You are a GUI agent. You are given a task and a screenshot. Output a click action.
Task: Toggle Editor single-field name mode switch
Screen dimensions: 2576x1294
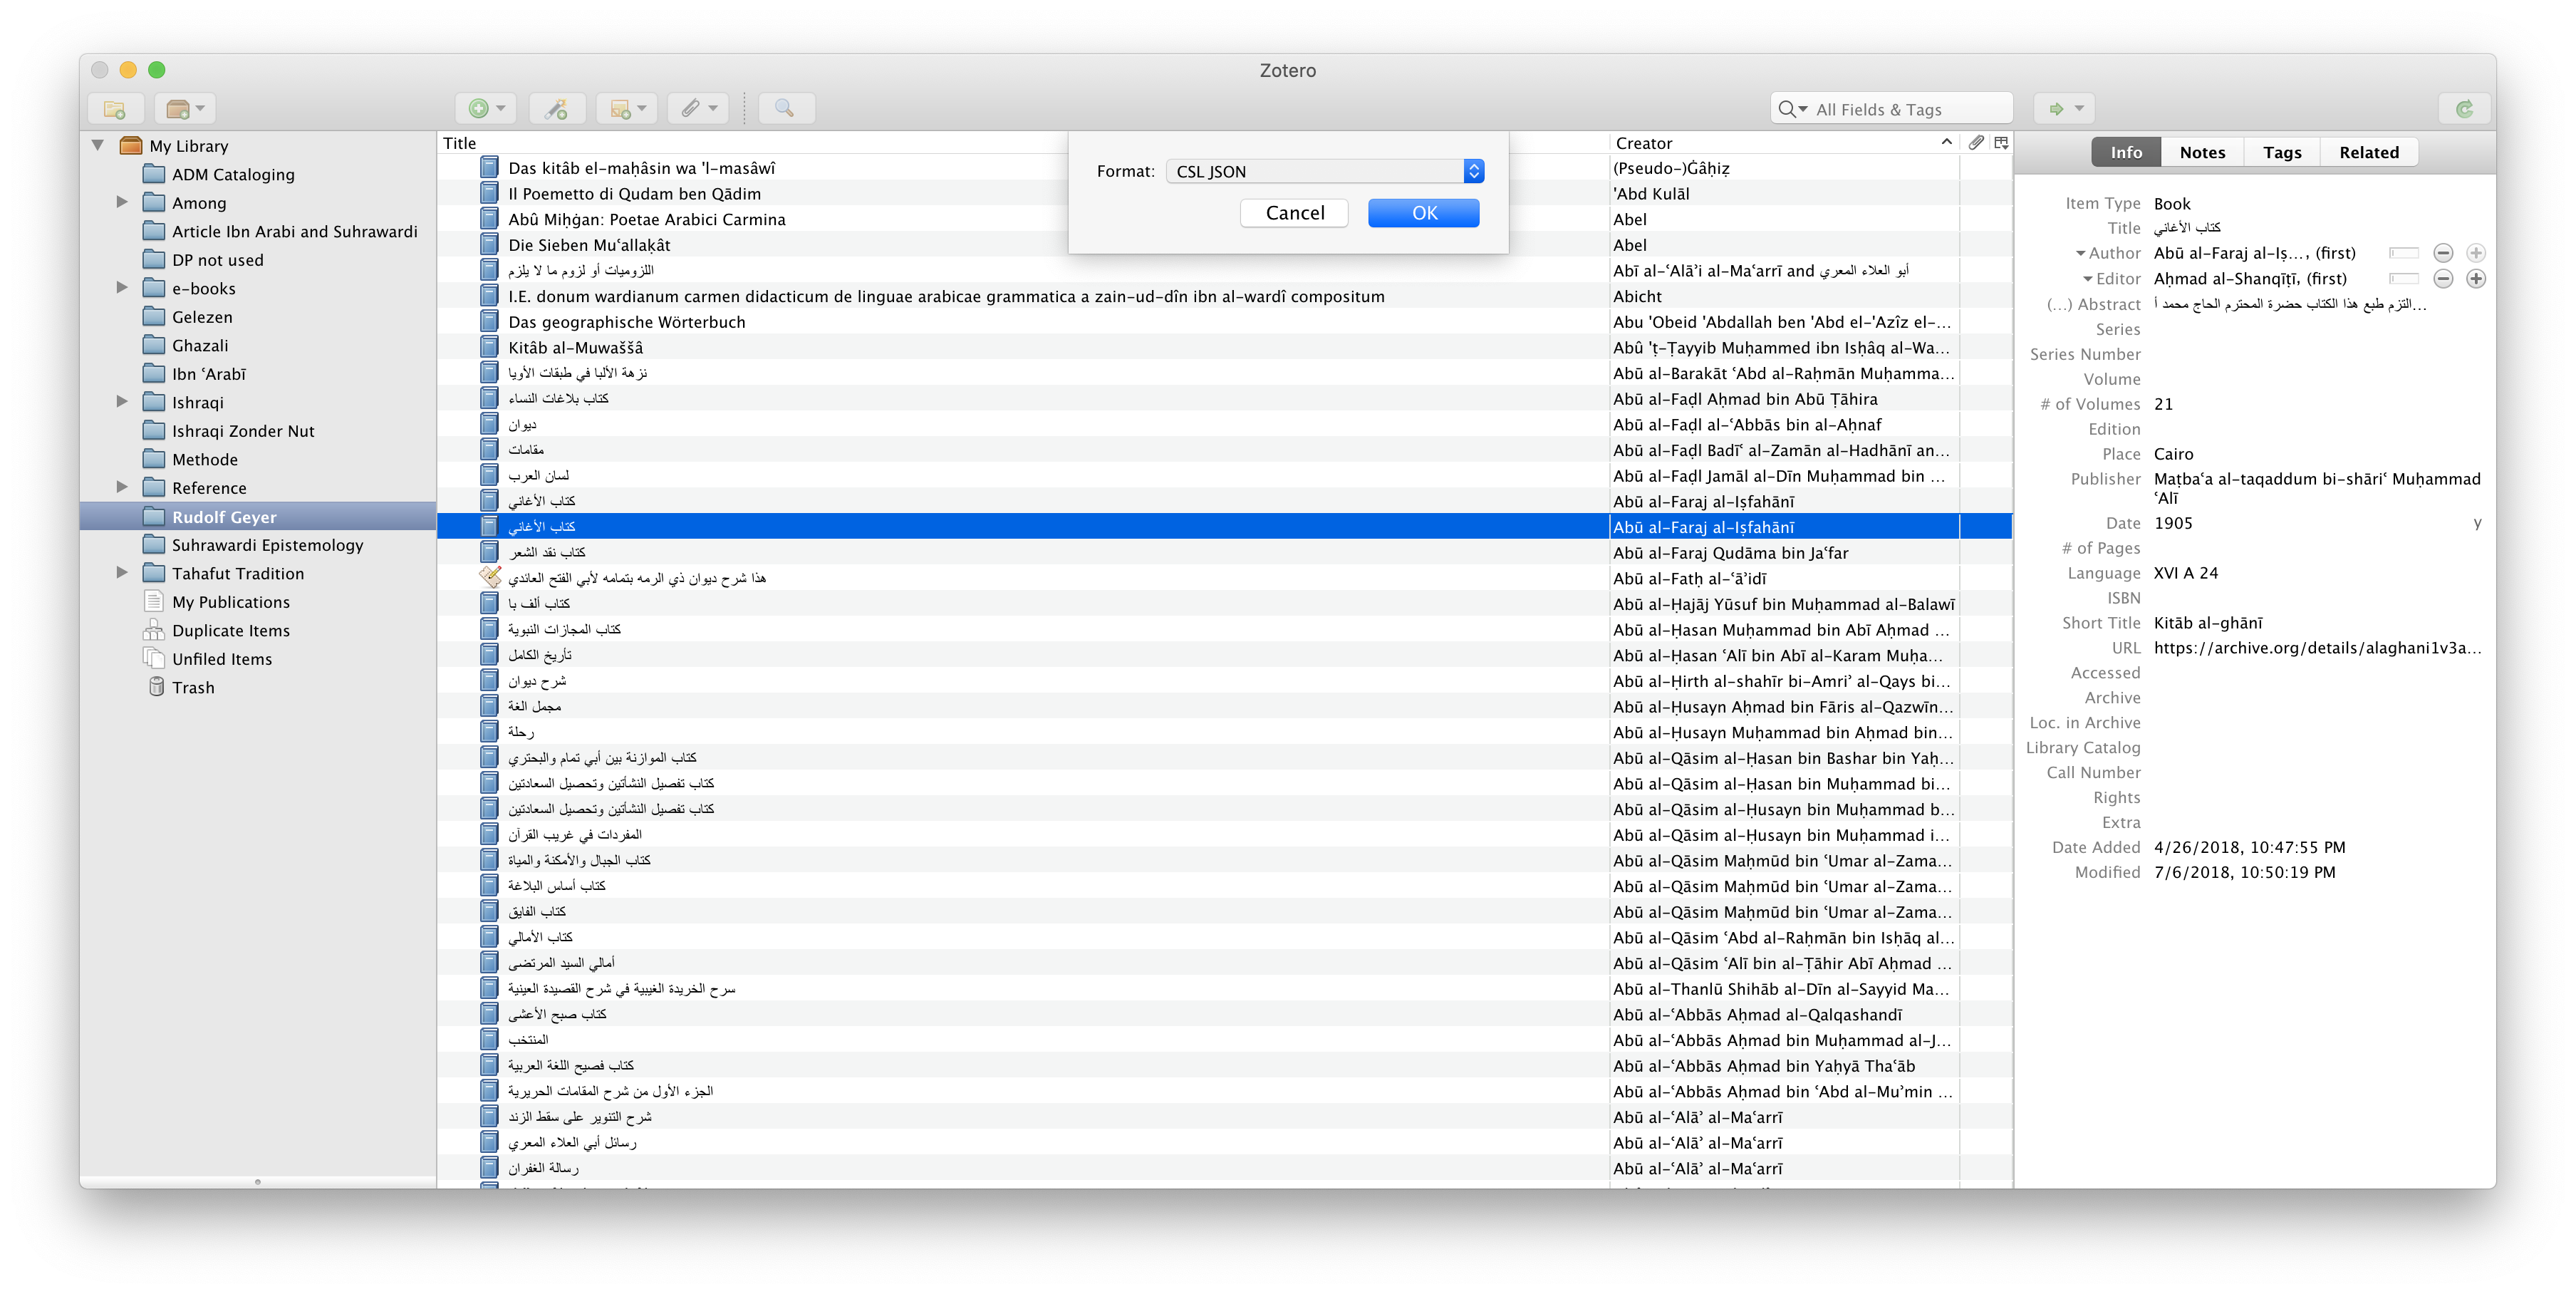2404,279
